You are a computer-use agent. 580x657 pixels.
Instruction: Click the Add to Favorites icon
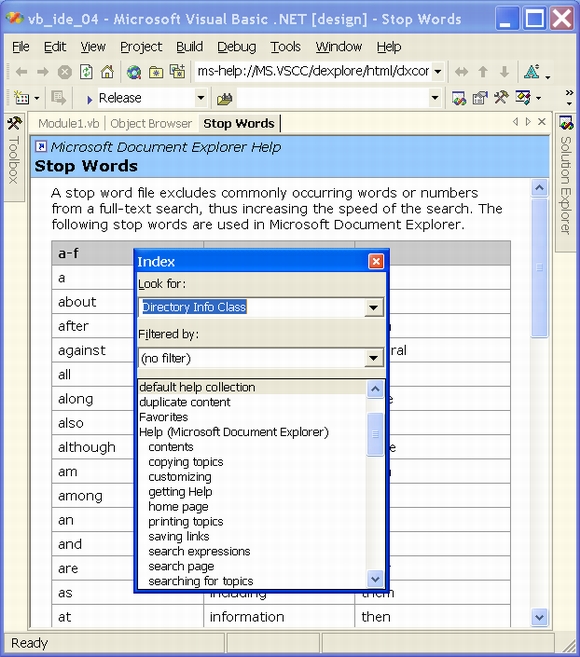tap(177, 72)
